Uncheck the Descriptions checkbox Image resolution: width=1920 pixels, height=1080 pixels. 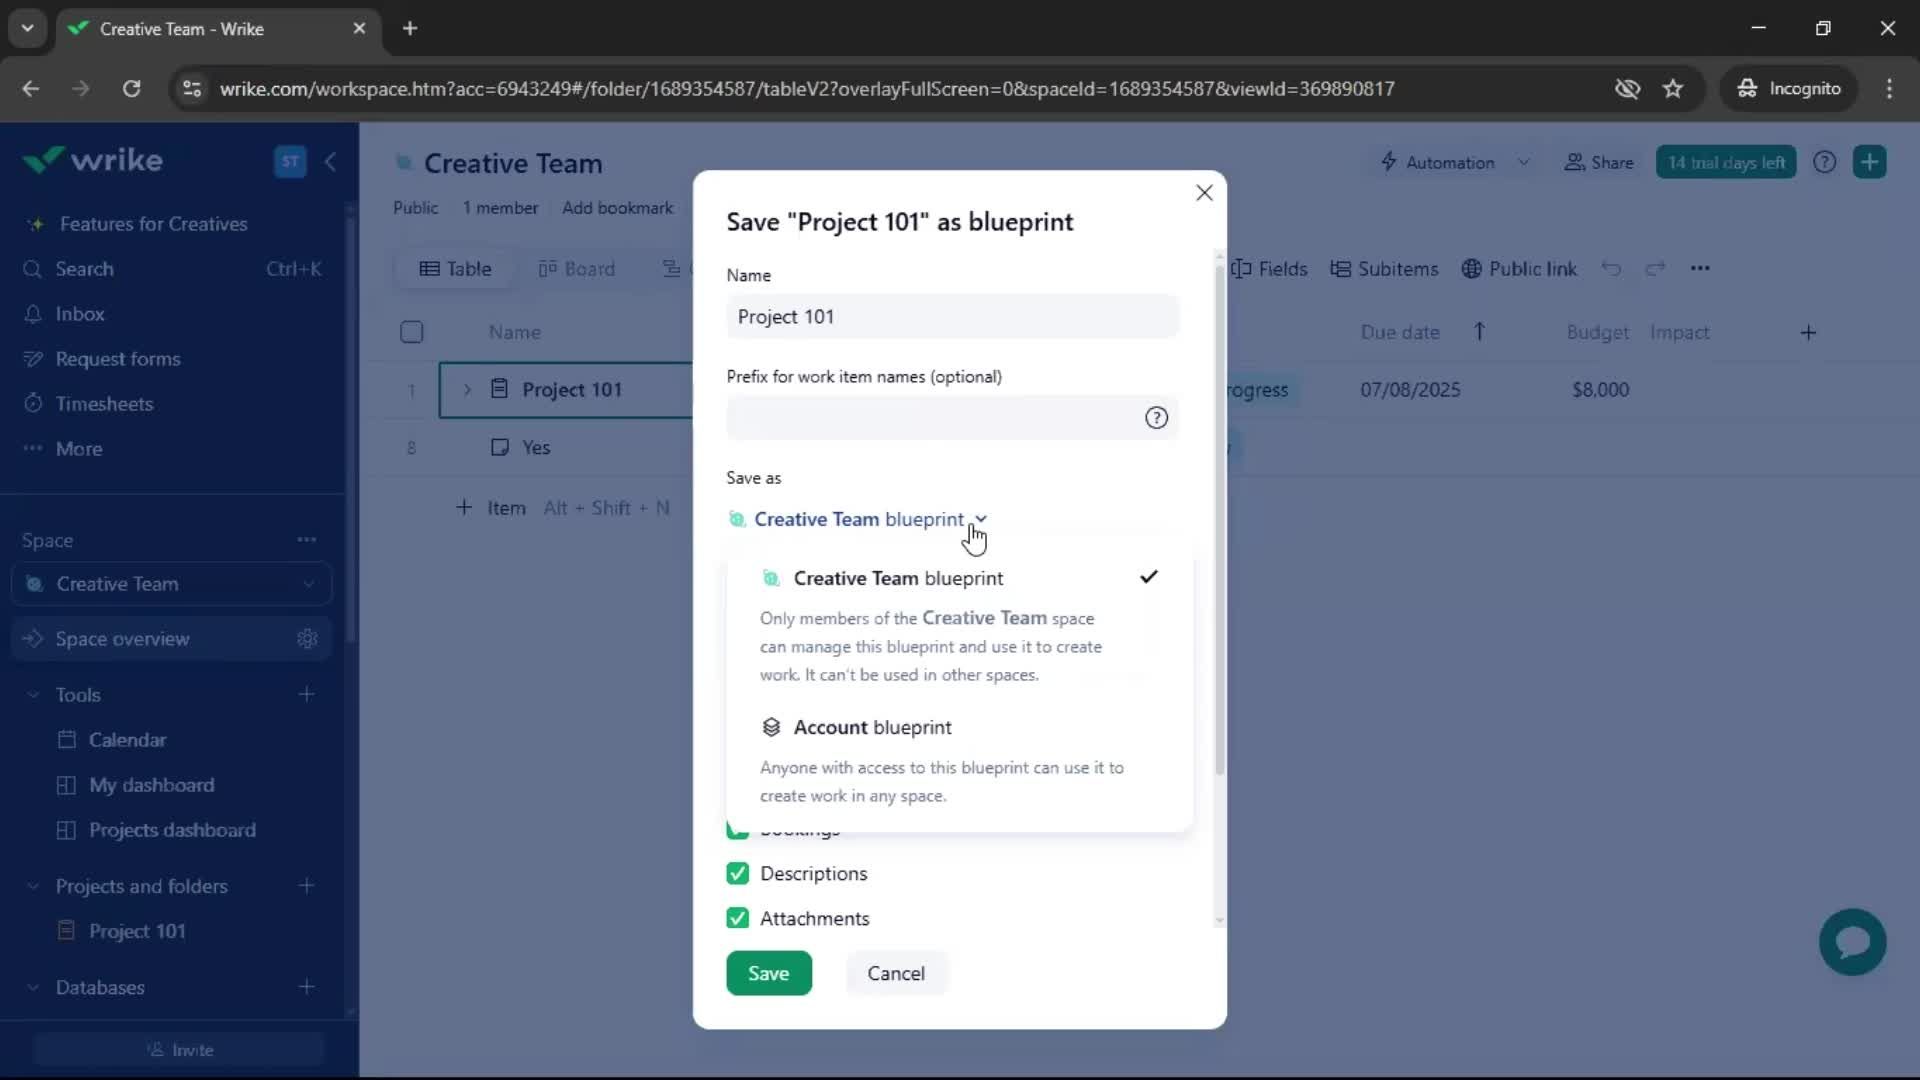738,873
